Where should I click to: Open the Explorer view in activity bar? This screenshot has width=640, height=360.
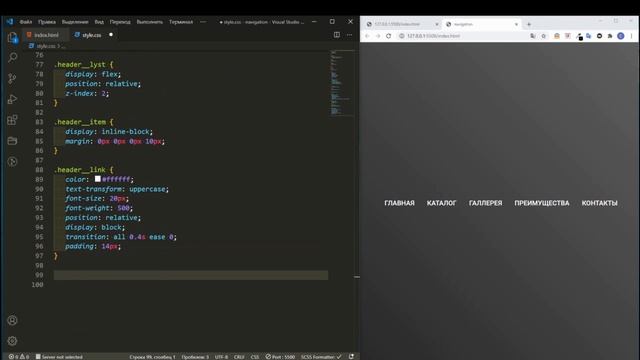pyautogui.click(x=13, y=38)
